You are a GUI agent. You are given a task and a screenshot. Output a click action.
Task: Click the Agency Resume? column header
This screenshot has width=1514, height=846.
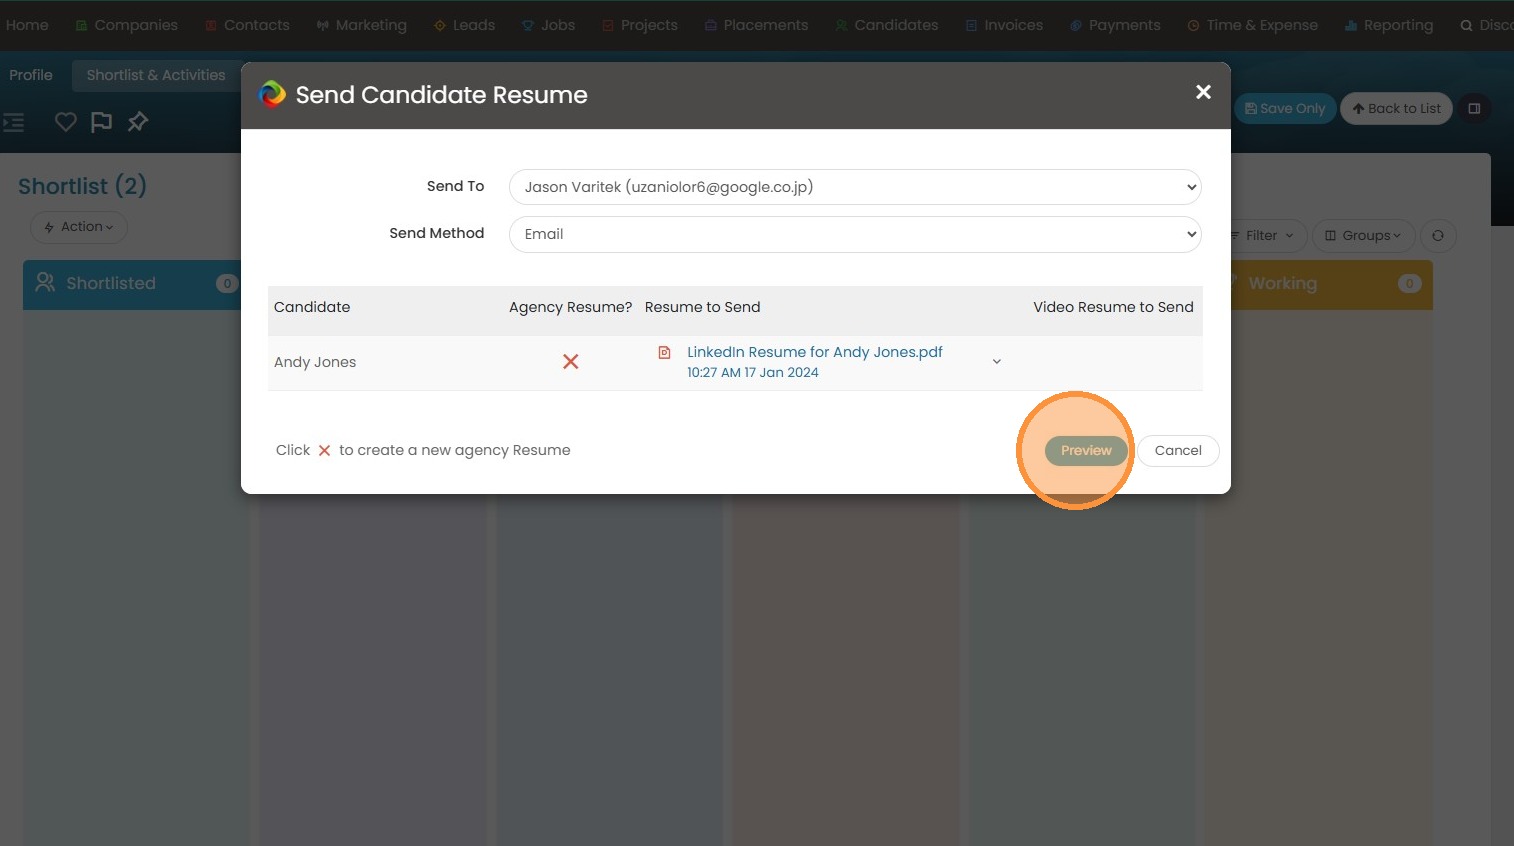[x=570, y=307]
